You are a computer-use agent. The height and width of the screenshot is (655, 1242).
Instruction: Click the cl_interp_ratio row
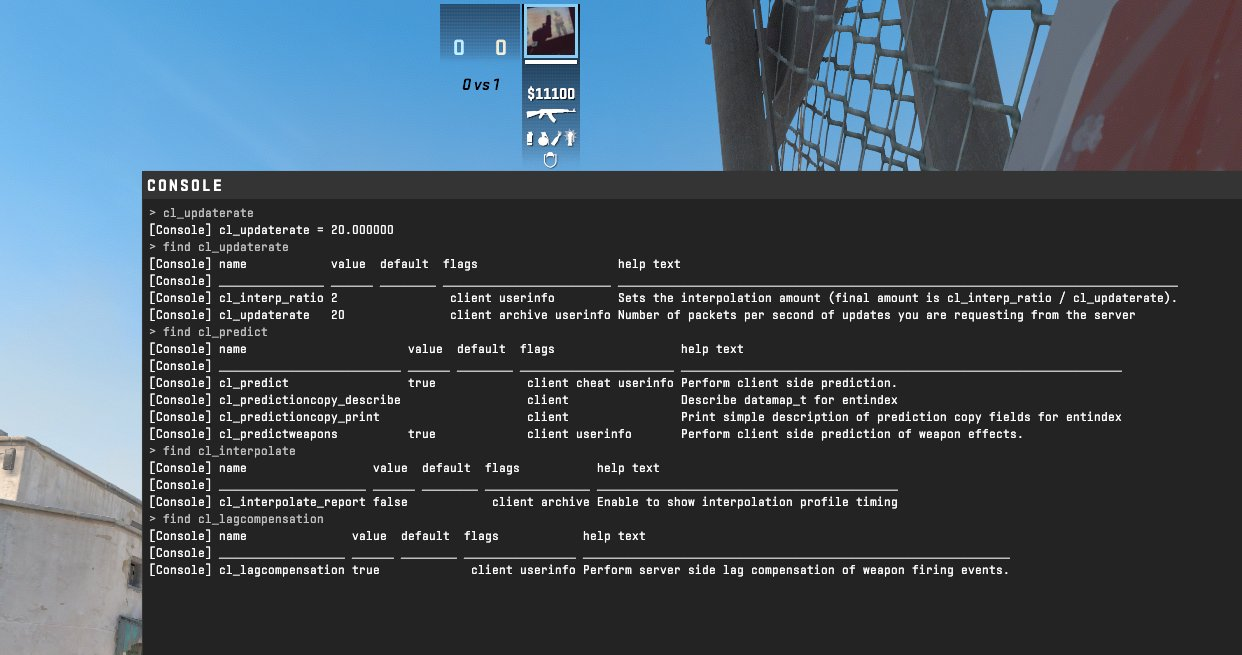[x=663, y=298]
